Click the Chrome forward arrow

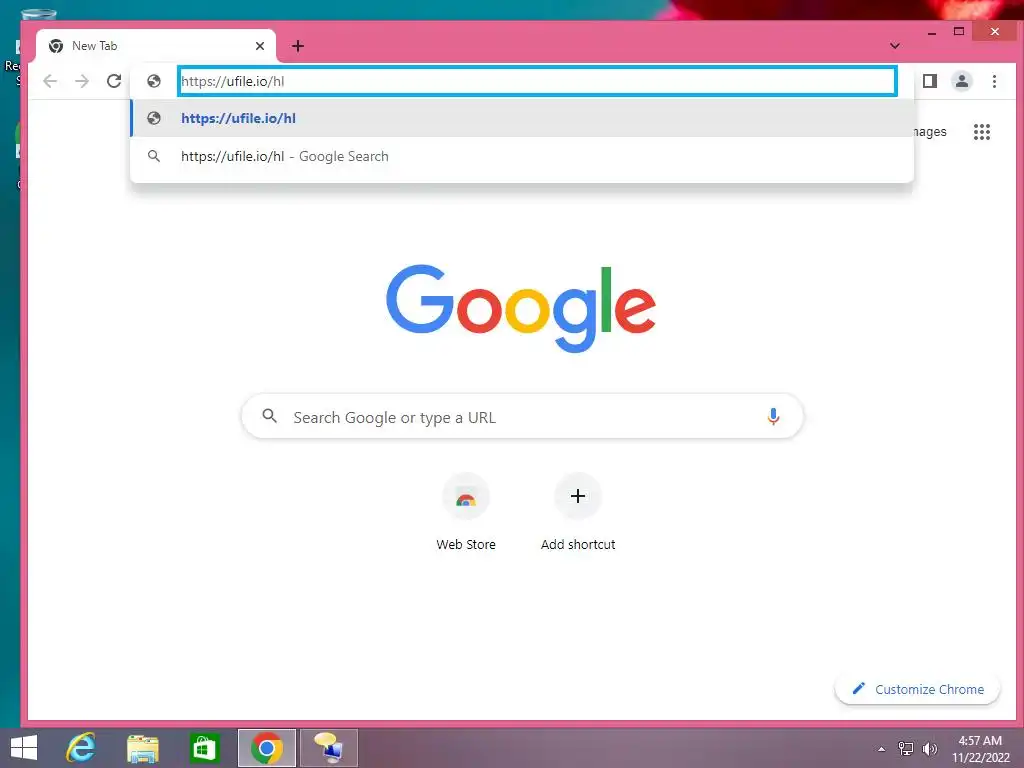(x=82, y=81)
